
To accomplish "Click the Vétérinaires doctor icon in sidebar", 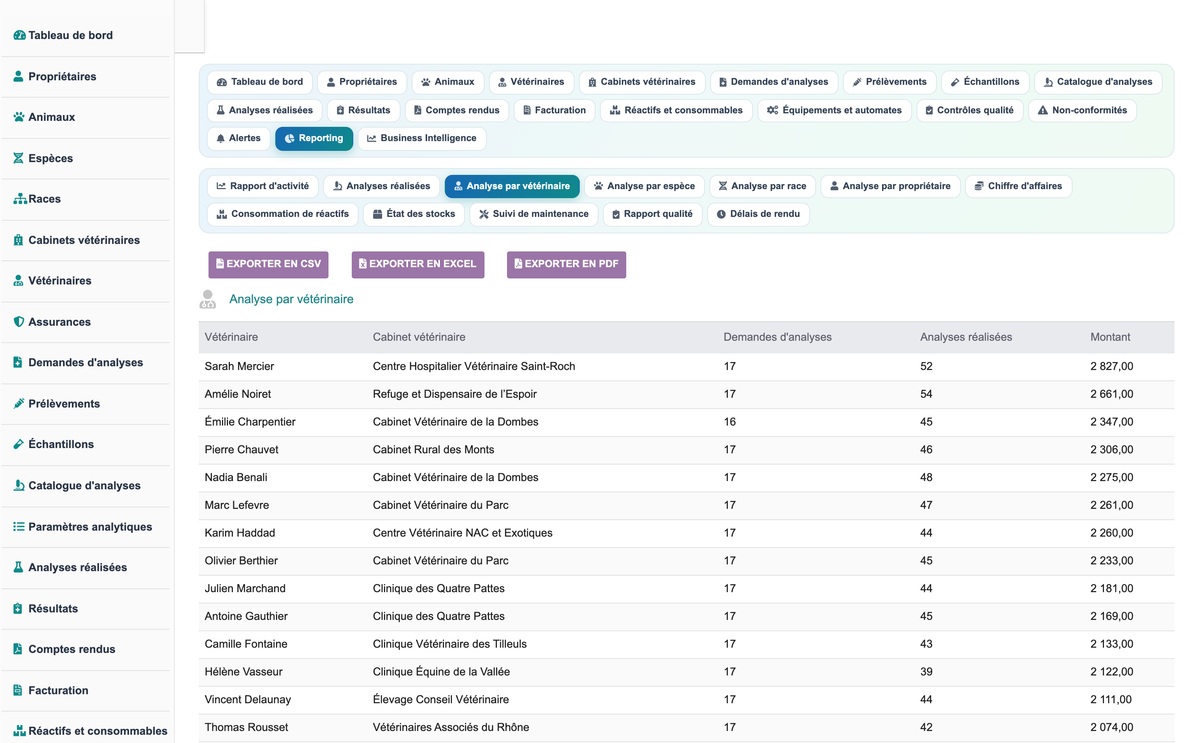I will click(x=19, y=281).
